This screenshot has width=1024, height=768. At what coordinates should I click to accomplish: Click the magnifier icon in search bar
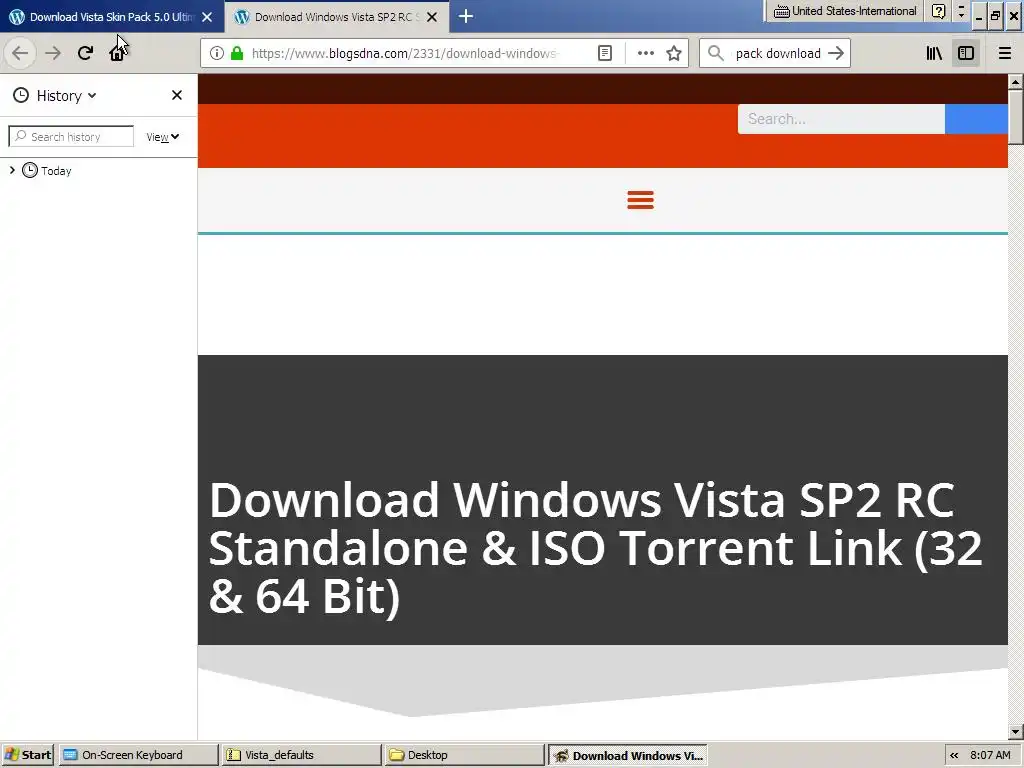(x=716, y=53)
